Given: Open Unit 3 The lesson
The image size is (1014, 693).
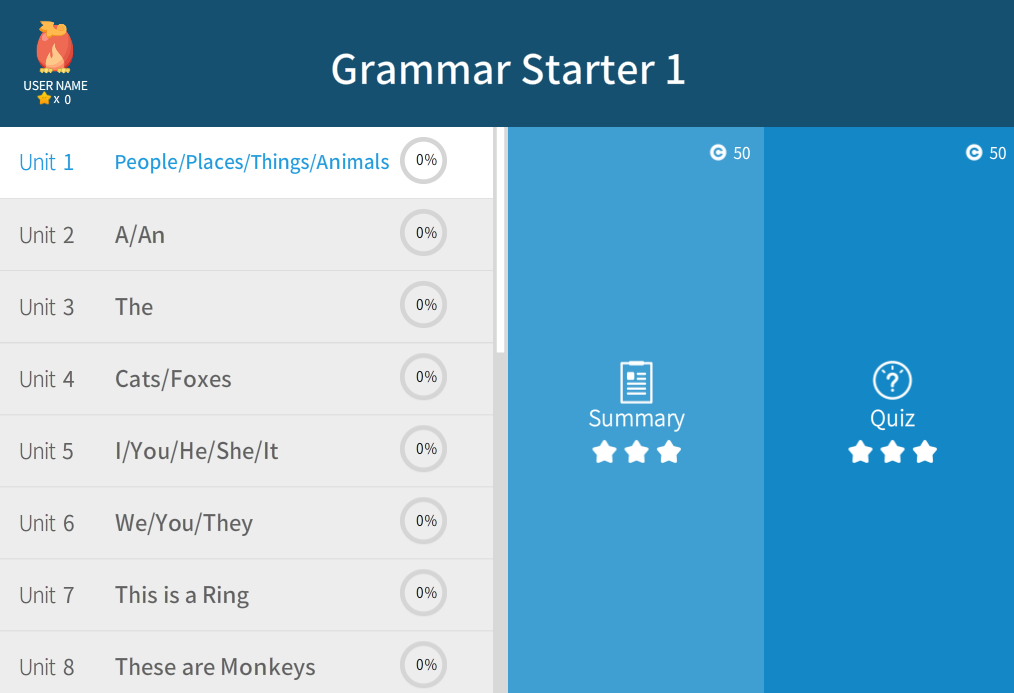Looking at the screenshot, I should coord(134,307).
